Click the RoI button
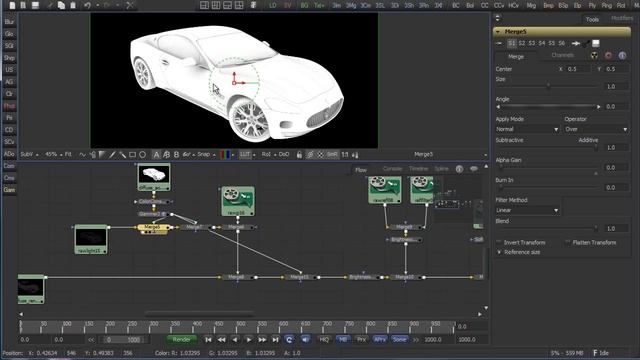Viewport: 640px width, 360px height. tap(266, 155)
